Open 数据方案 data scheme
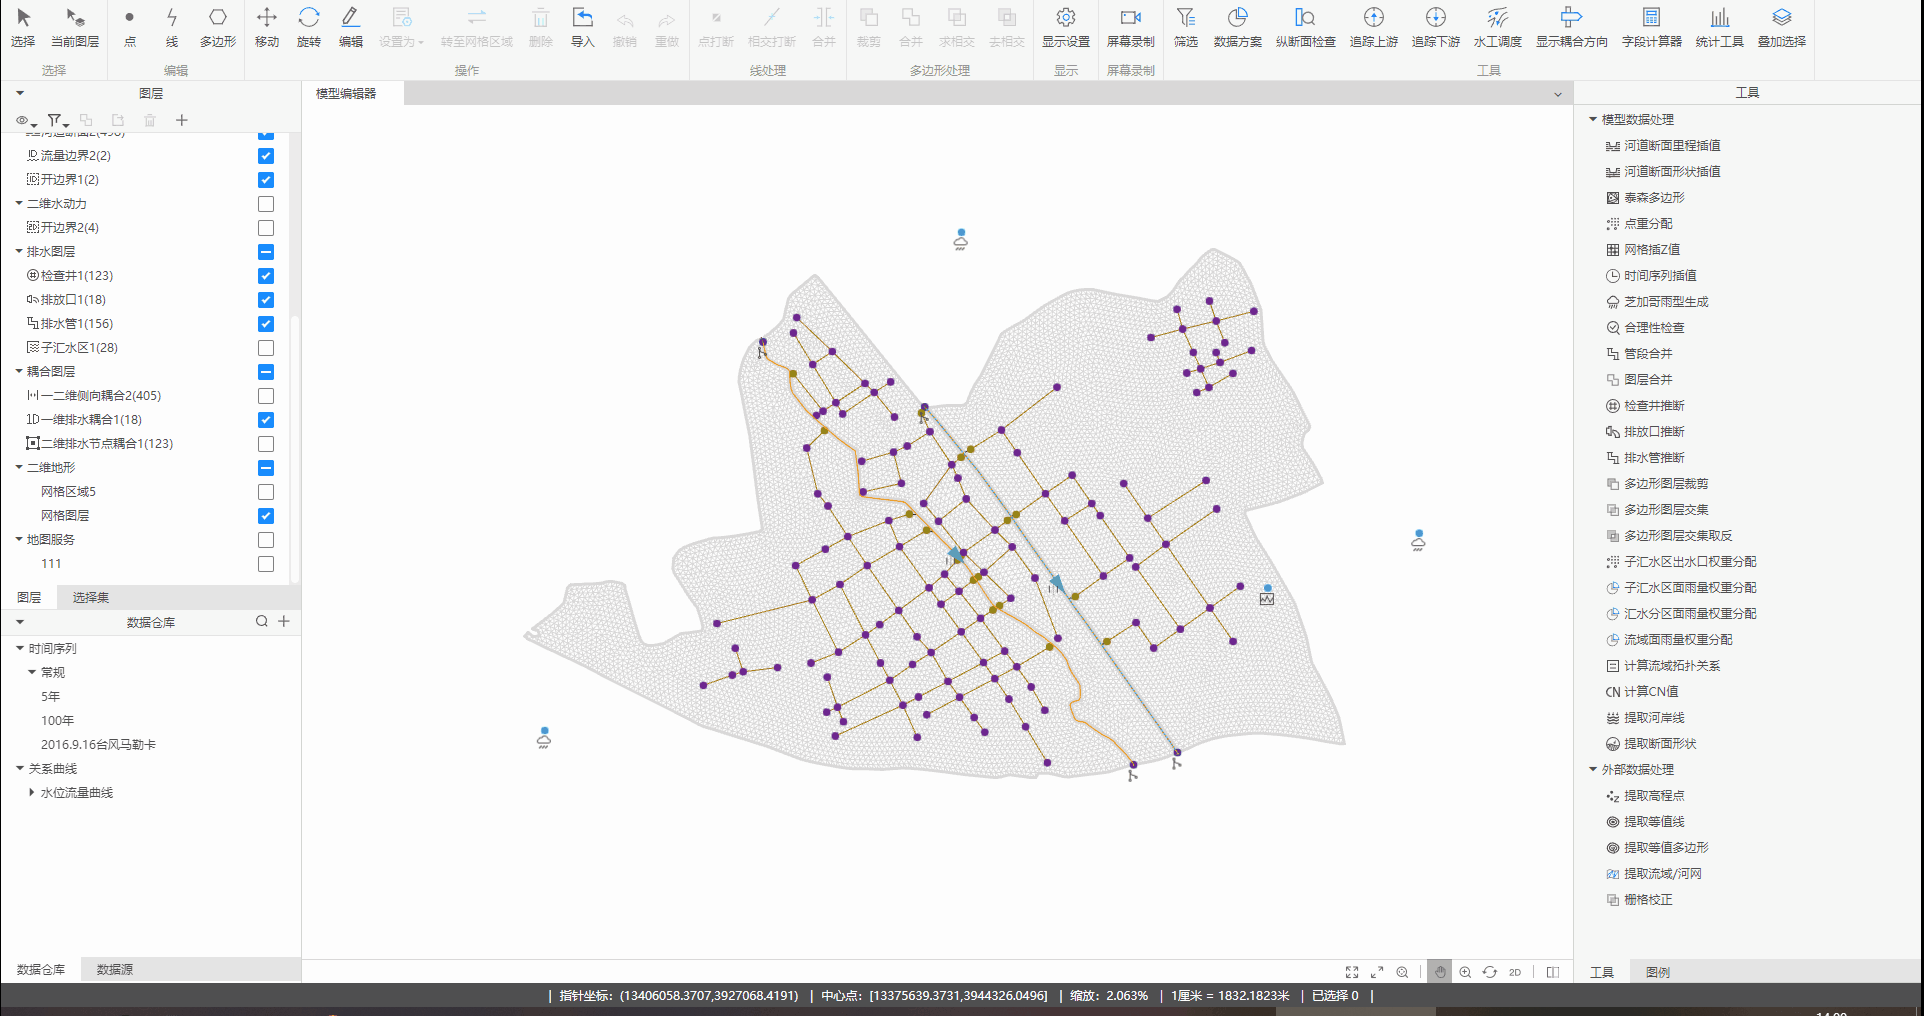1924x1016 pixels. [x=1238, y=28]
